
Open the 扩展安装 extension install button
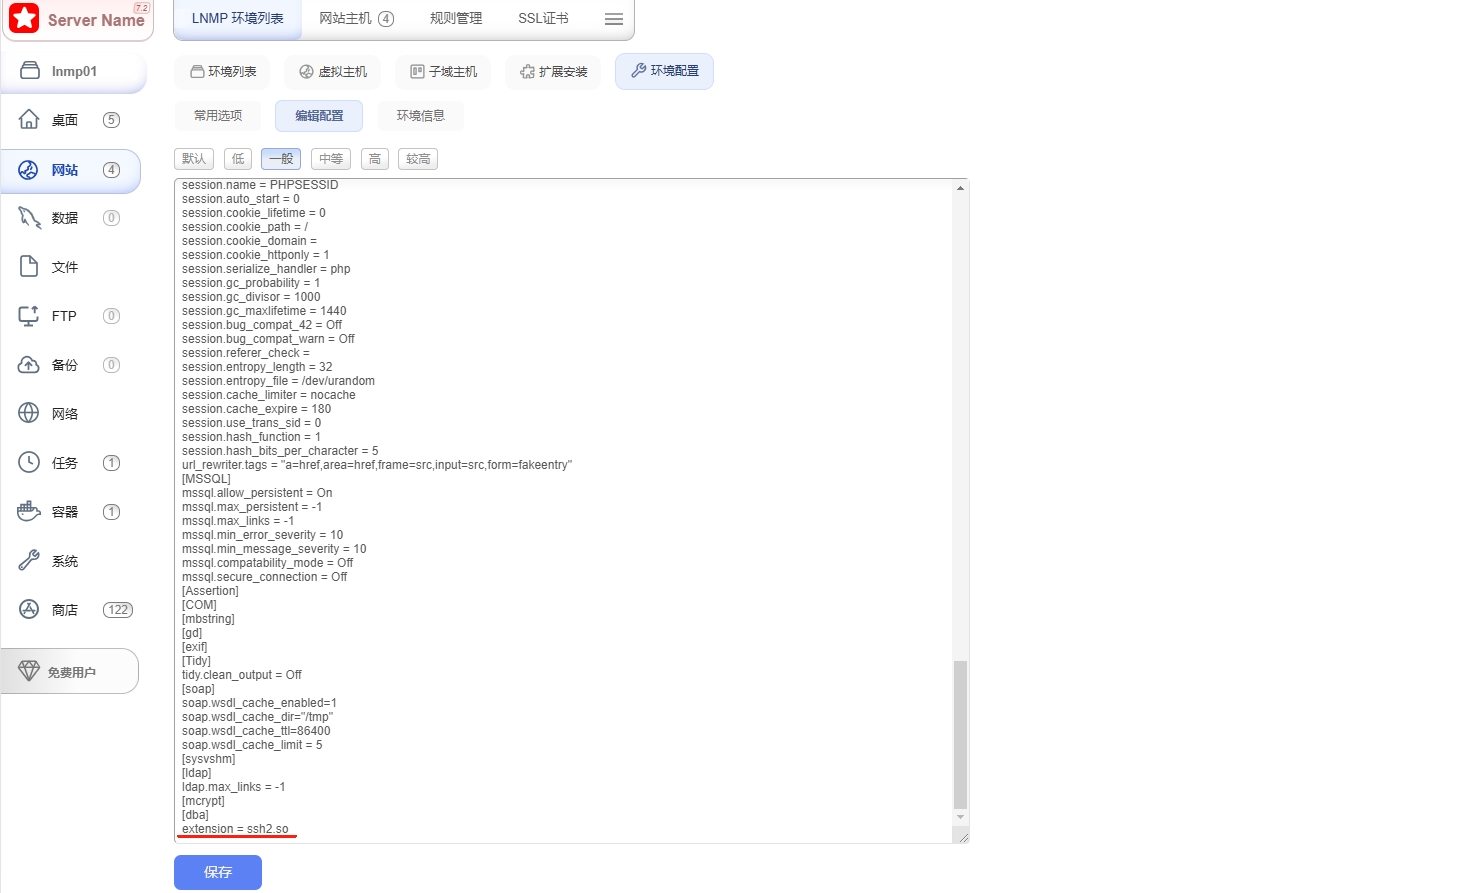pos(553,72)
